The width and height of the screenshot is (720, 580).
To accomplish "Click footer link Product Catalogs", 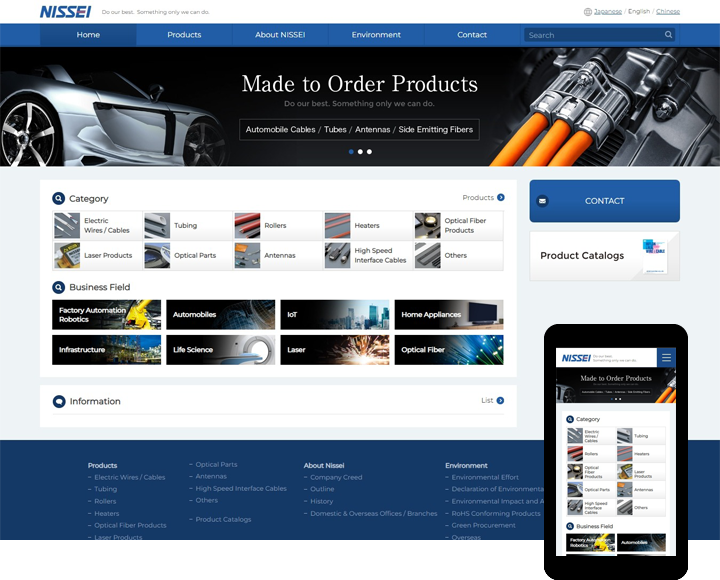I will (223, 519).
